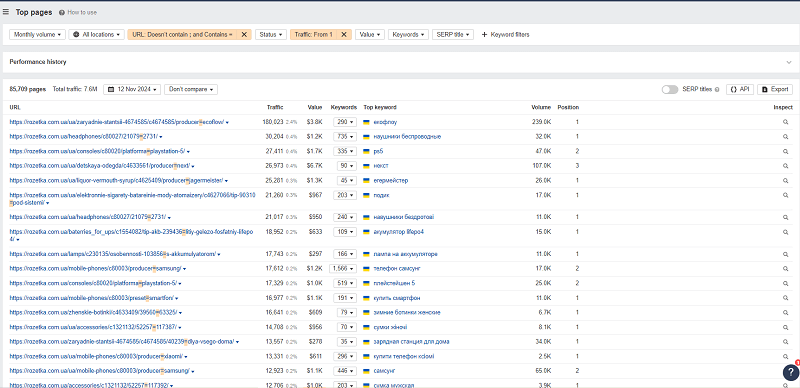Inspect the телефон самсунг row magnifier
Image resolution: width=800 pixels, height=388 pixels.
click(786, 269)
